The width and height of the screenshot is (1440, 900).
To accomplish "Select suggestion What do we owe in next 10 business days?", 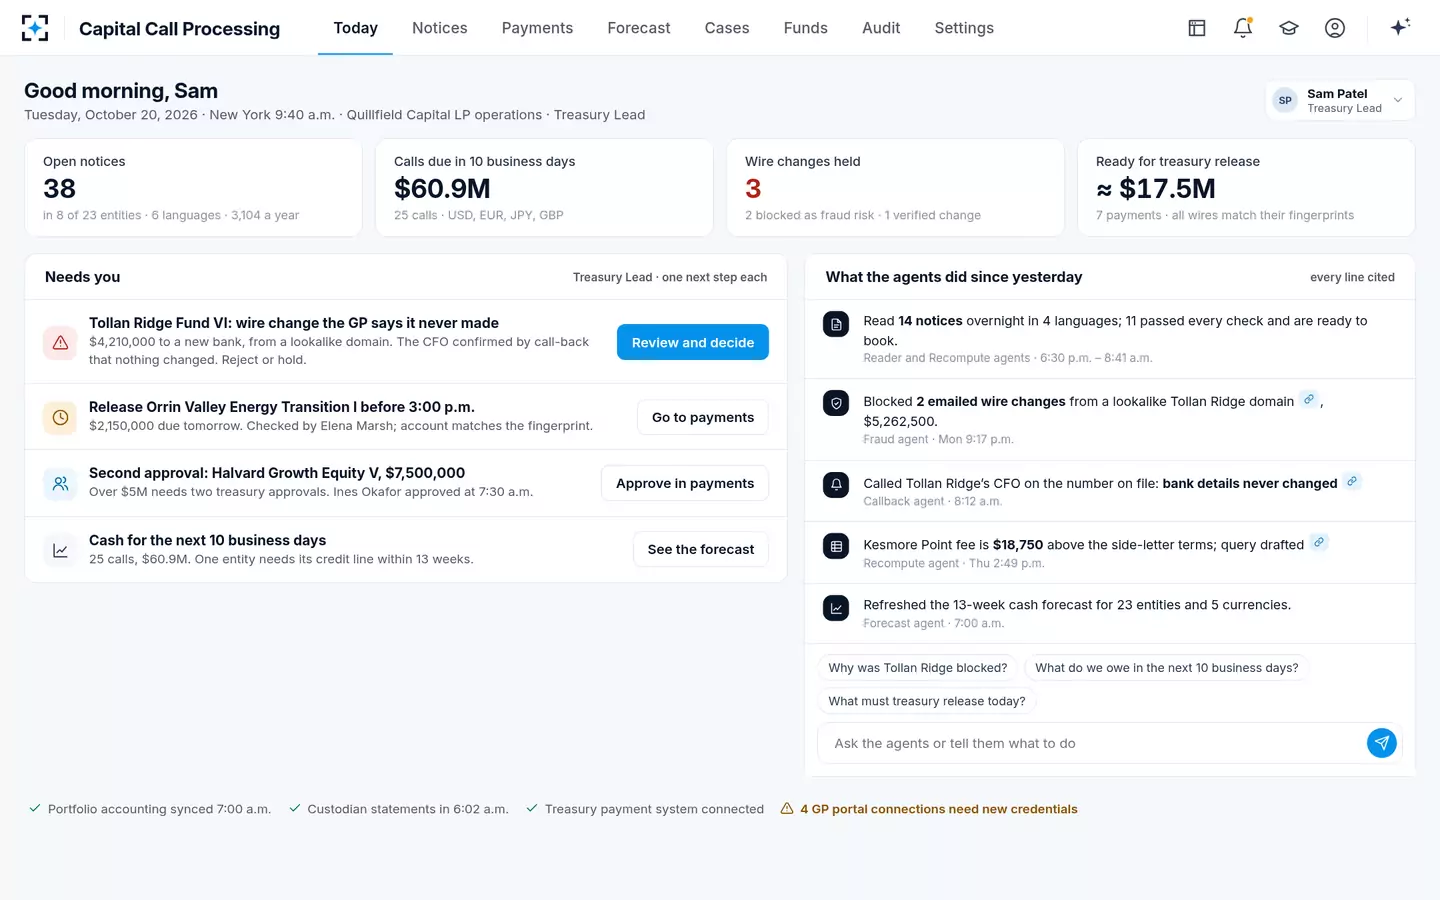I will [x=1167, y=668].
